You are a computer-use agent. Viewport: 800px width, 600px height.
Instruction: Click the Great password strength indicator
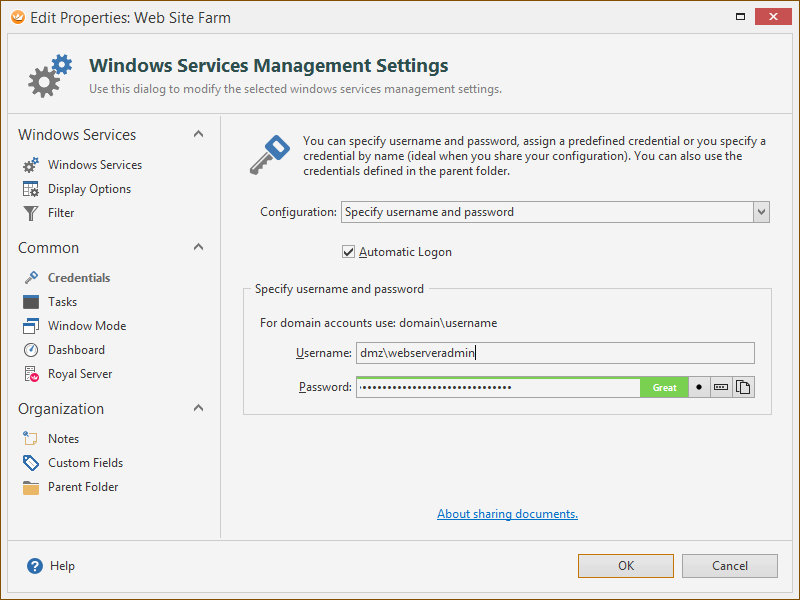coord(664,388)
